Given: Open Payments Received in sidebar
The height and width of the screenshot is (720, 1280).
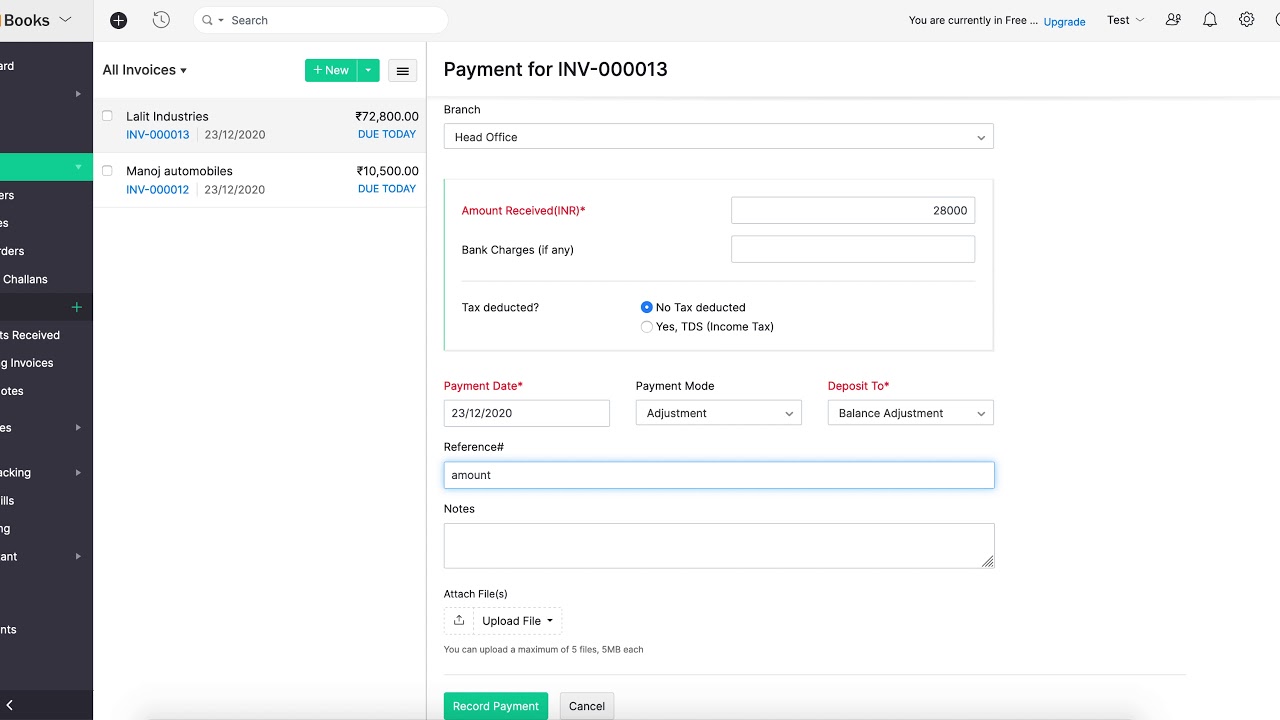Looking at the screenshot, I should (x=30, y=335).
